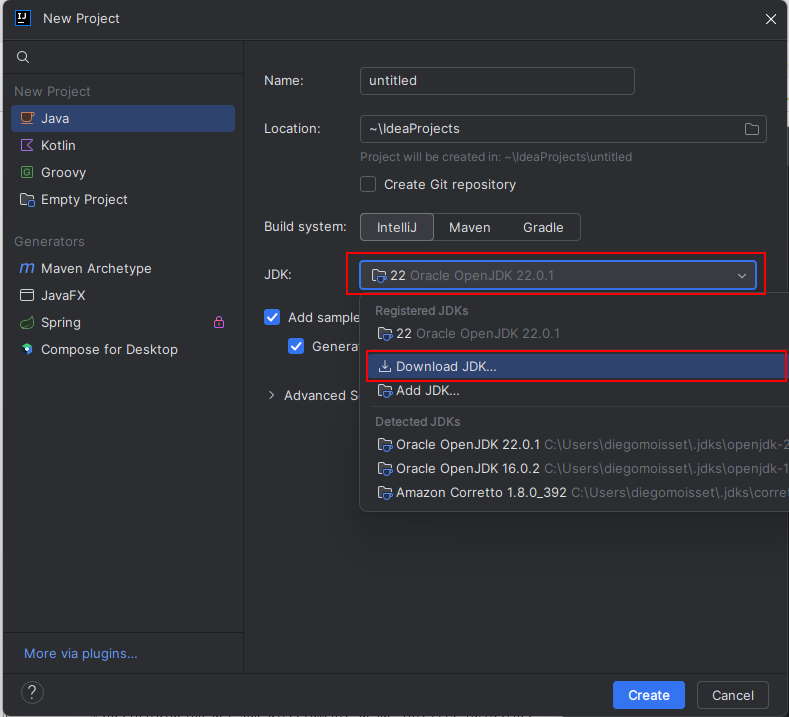Screen dimensions: 789x717
Task: Open the JDK combo box
Action: [x=558, y=275]
